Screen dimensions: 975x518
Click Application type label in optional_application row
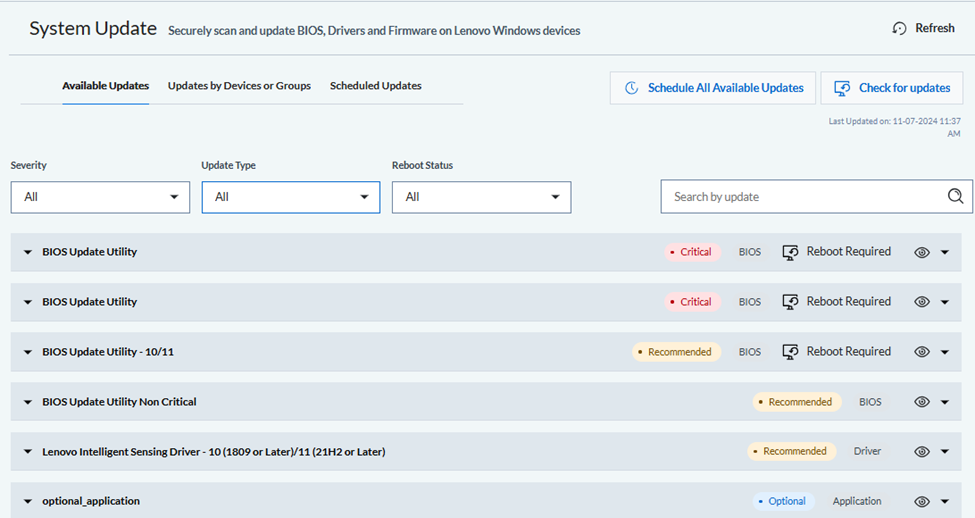[857, 501]
